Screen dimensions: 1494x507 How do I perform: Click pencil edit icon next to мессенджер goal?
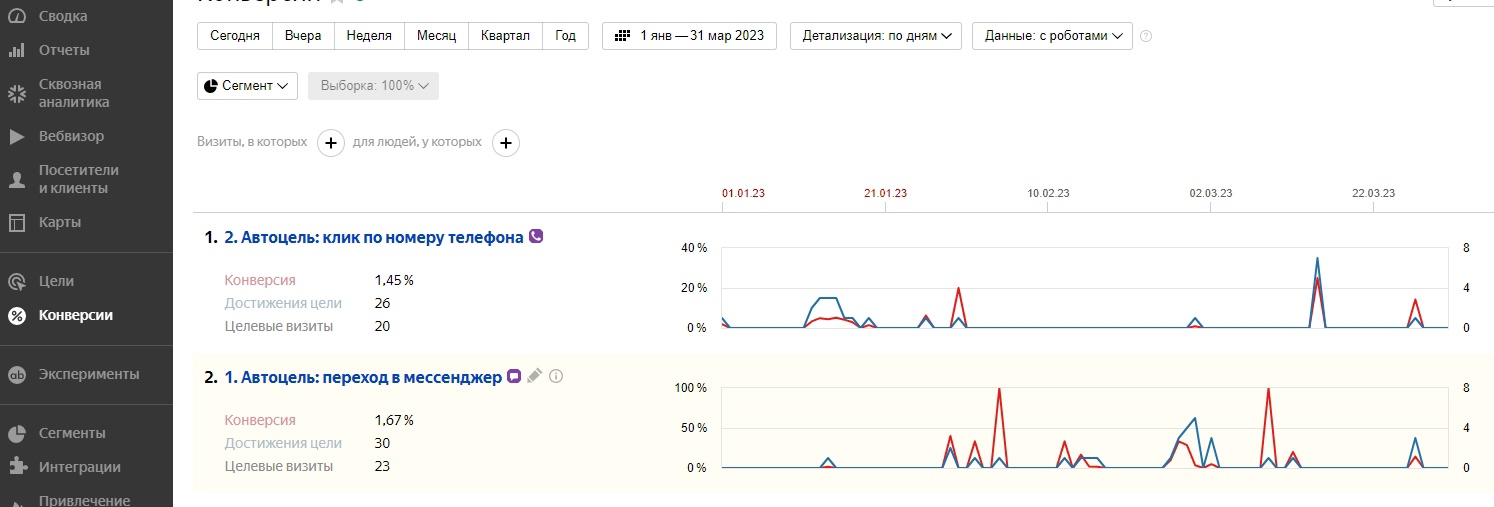click(x=535, y=376)
